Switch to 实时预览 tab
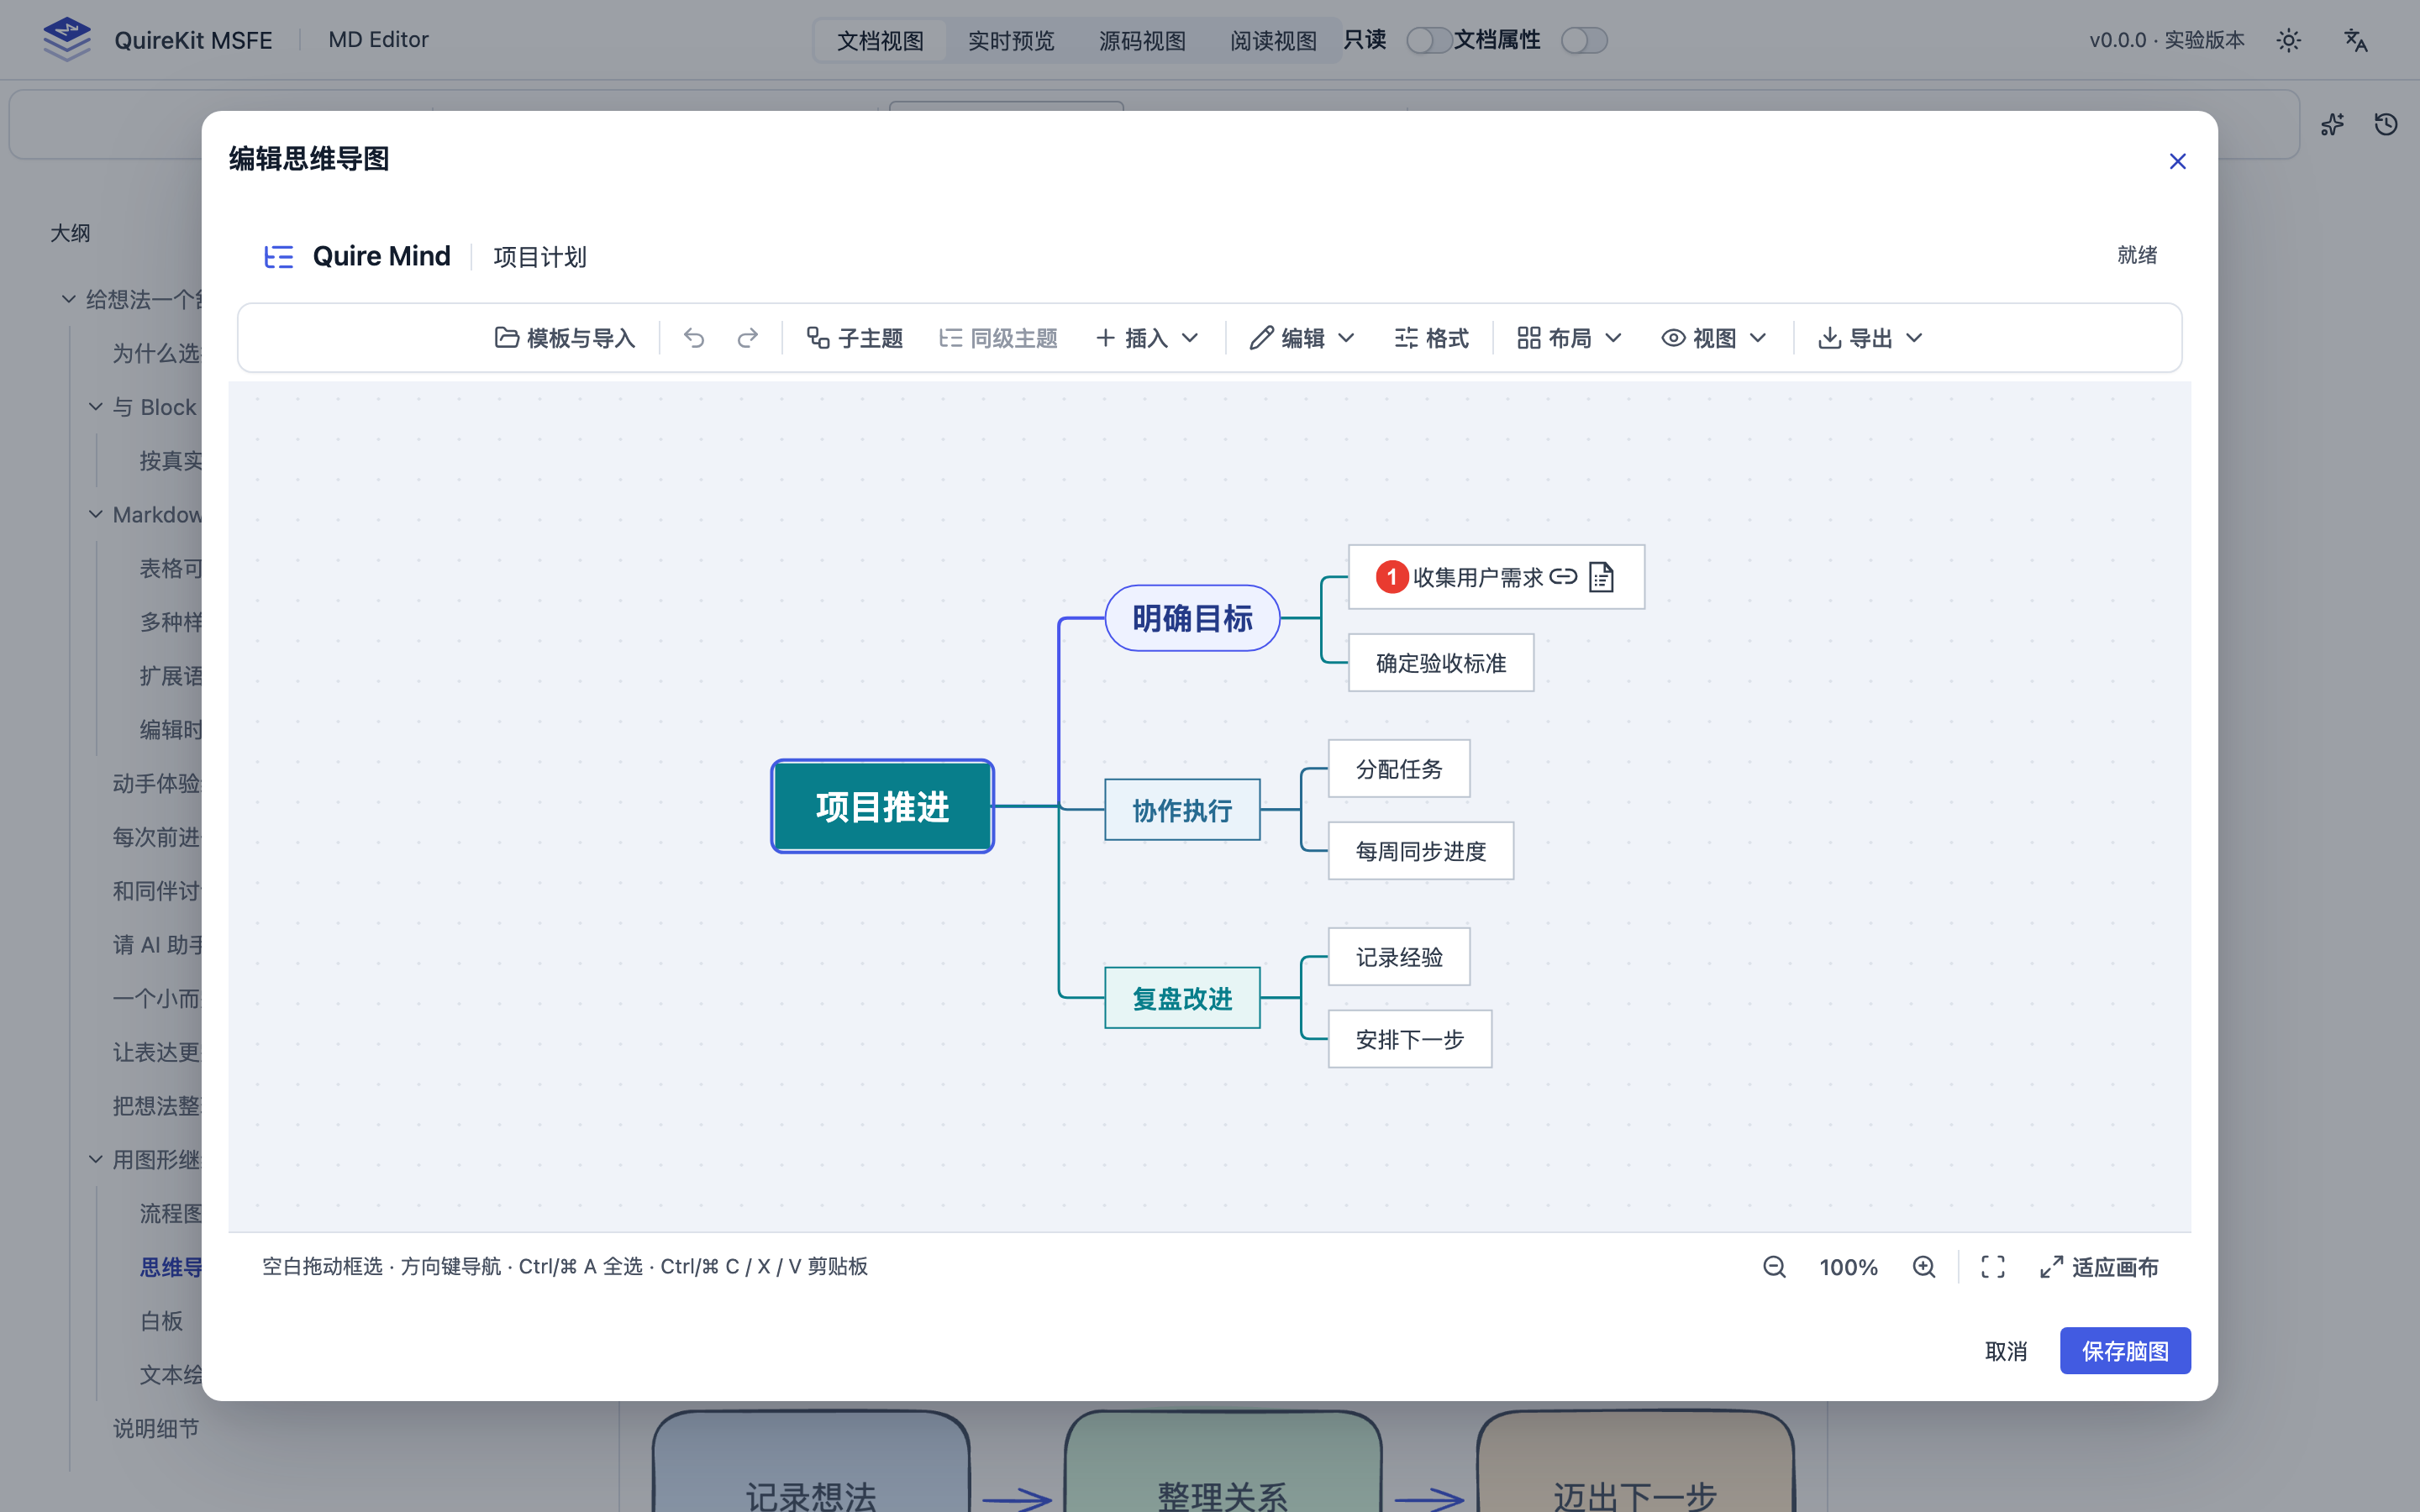 (1011, 41)
